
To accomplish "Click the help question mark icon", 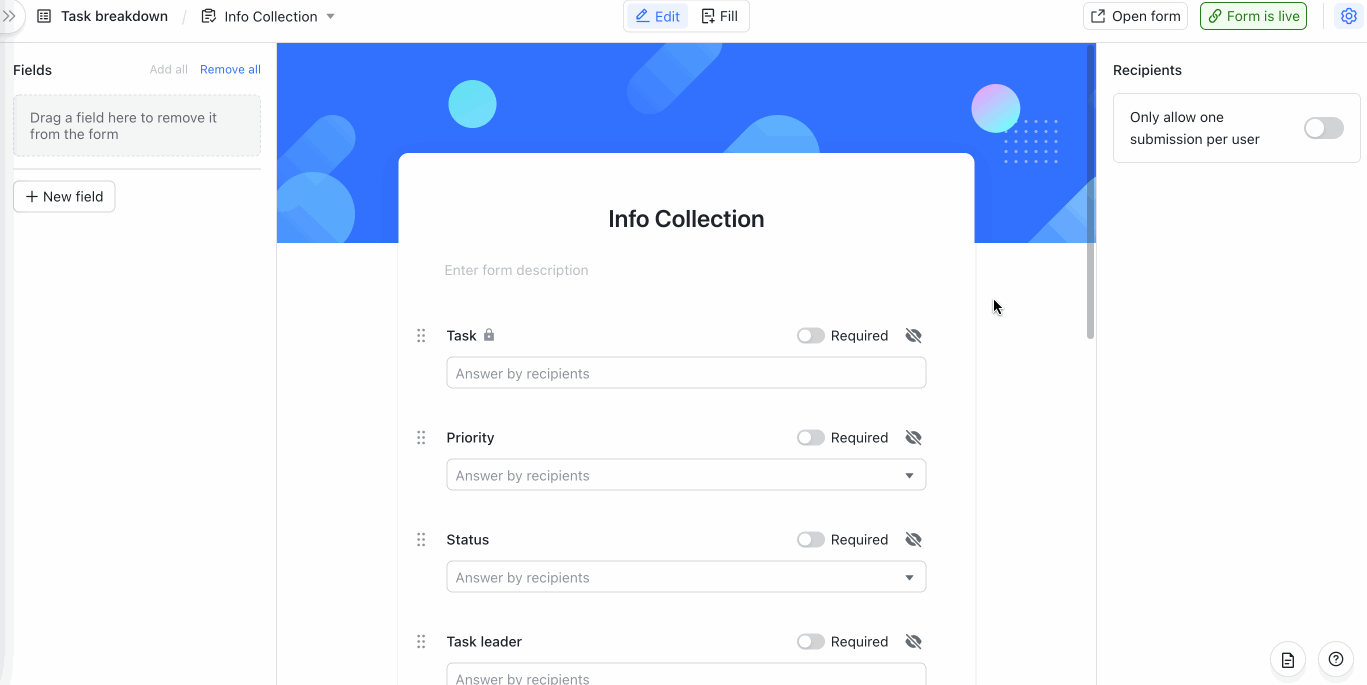I will (1336, 659).
